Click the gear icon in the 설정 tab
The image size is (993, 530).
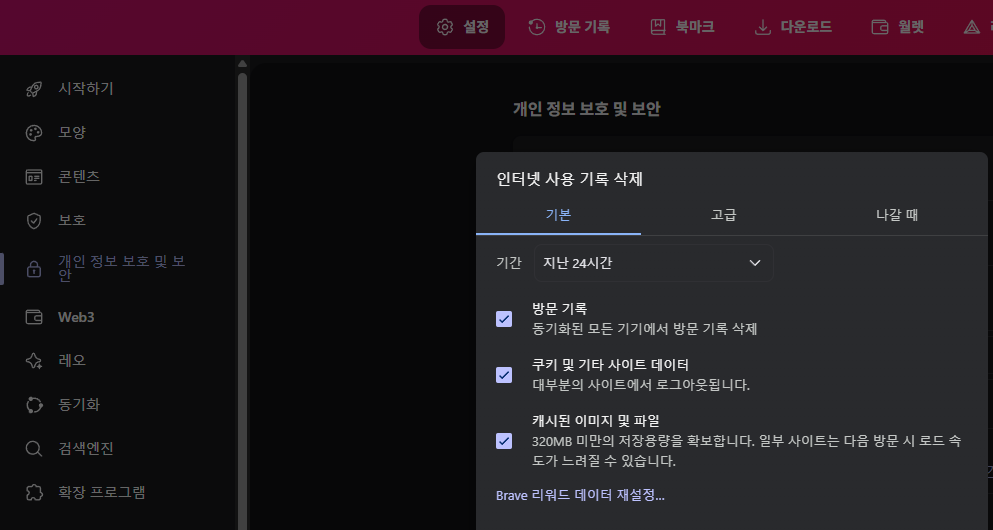[x=445, y=27]
